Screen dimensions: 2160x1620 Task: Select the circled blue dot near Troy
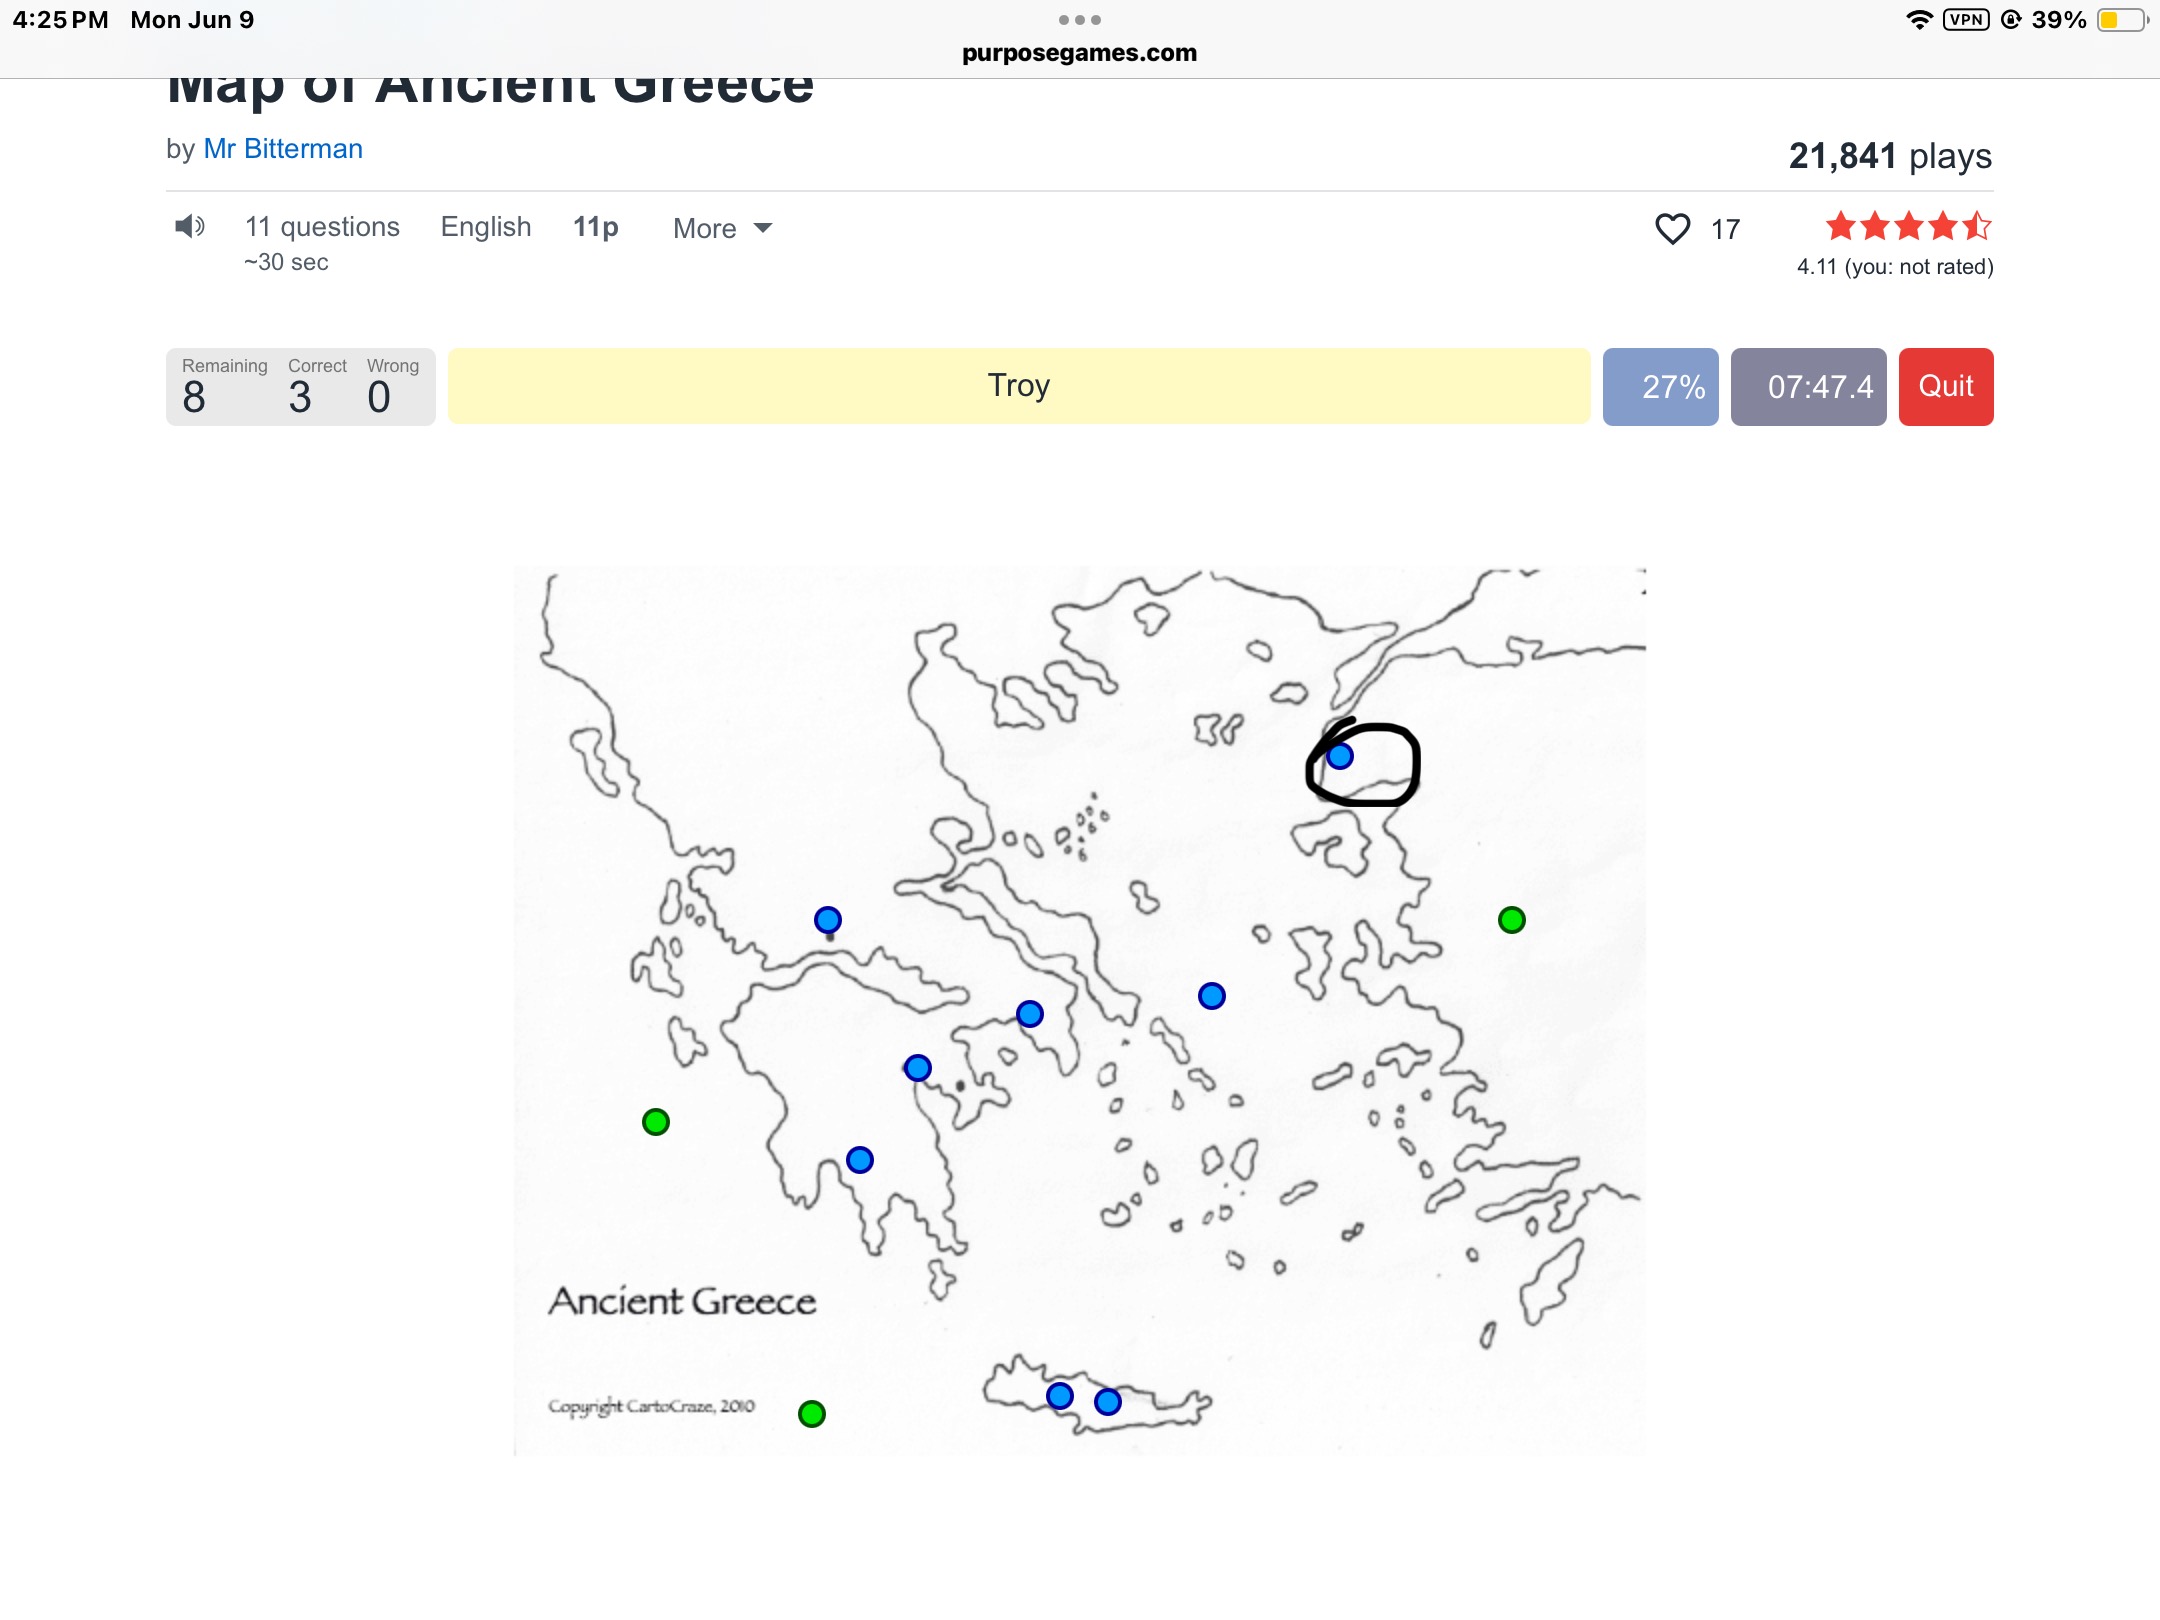pyautogui.click(x=1340, y=756)
